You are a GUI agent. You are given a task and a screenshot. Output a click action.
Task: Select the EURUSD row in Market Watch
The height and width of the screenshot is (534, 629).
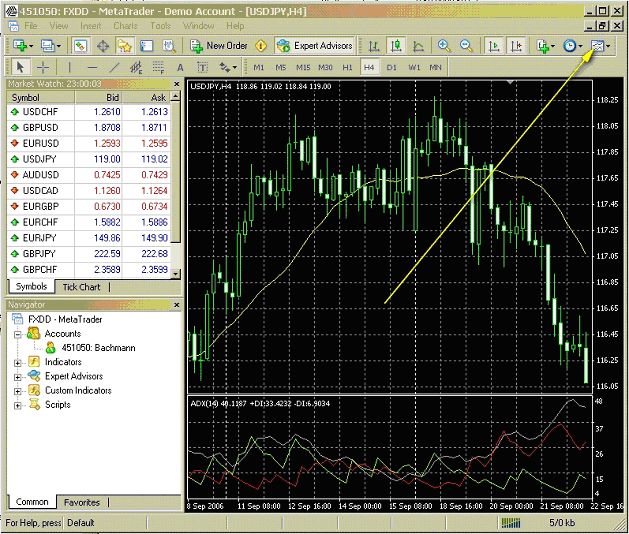coord(89,144)
